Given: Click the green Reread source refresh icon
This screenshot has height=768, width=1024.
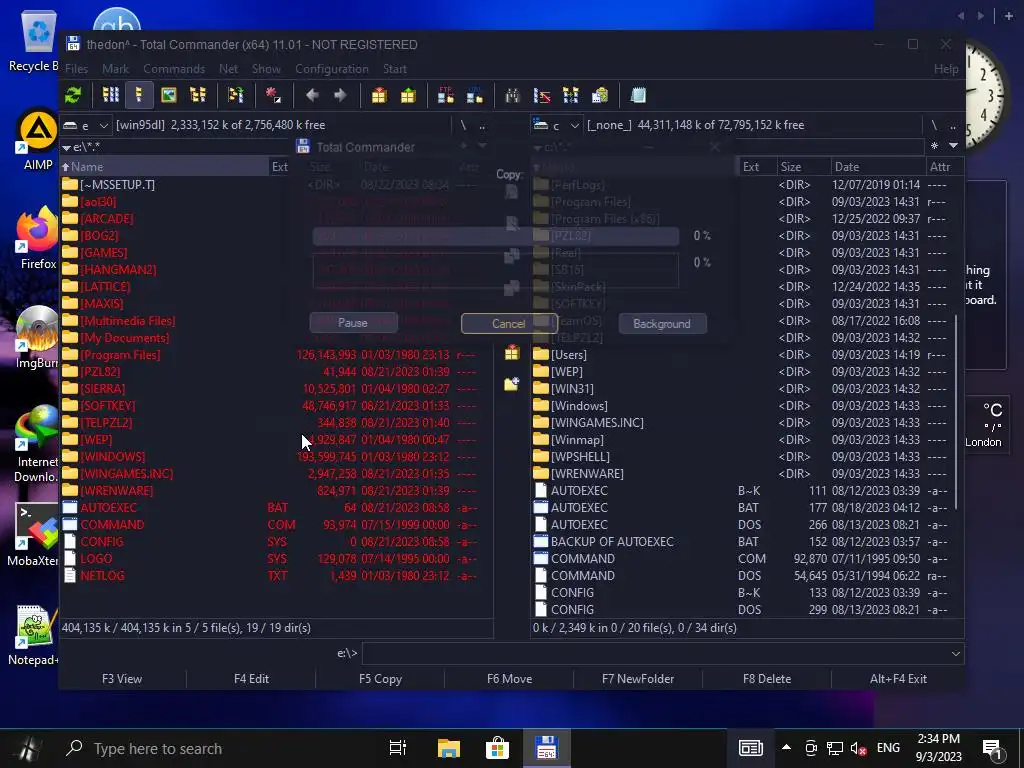Looking at the screenshot, I should pyautogui.click(x=73, y=95).
